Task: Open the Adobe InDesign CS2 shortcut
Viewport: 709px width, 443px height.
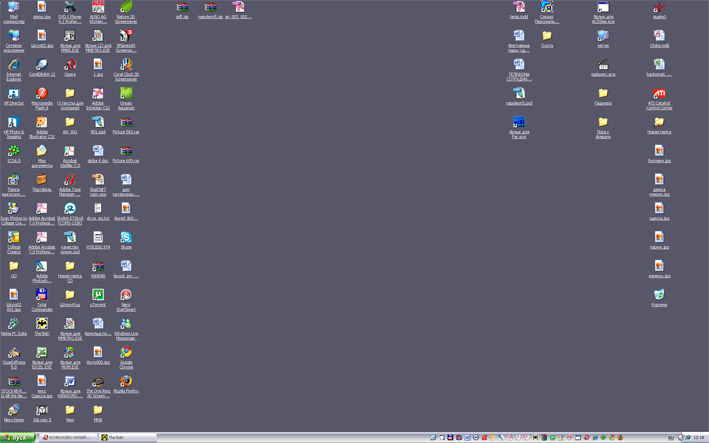Action: 98,94
